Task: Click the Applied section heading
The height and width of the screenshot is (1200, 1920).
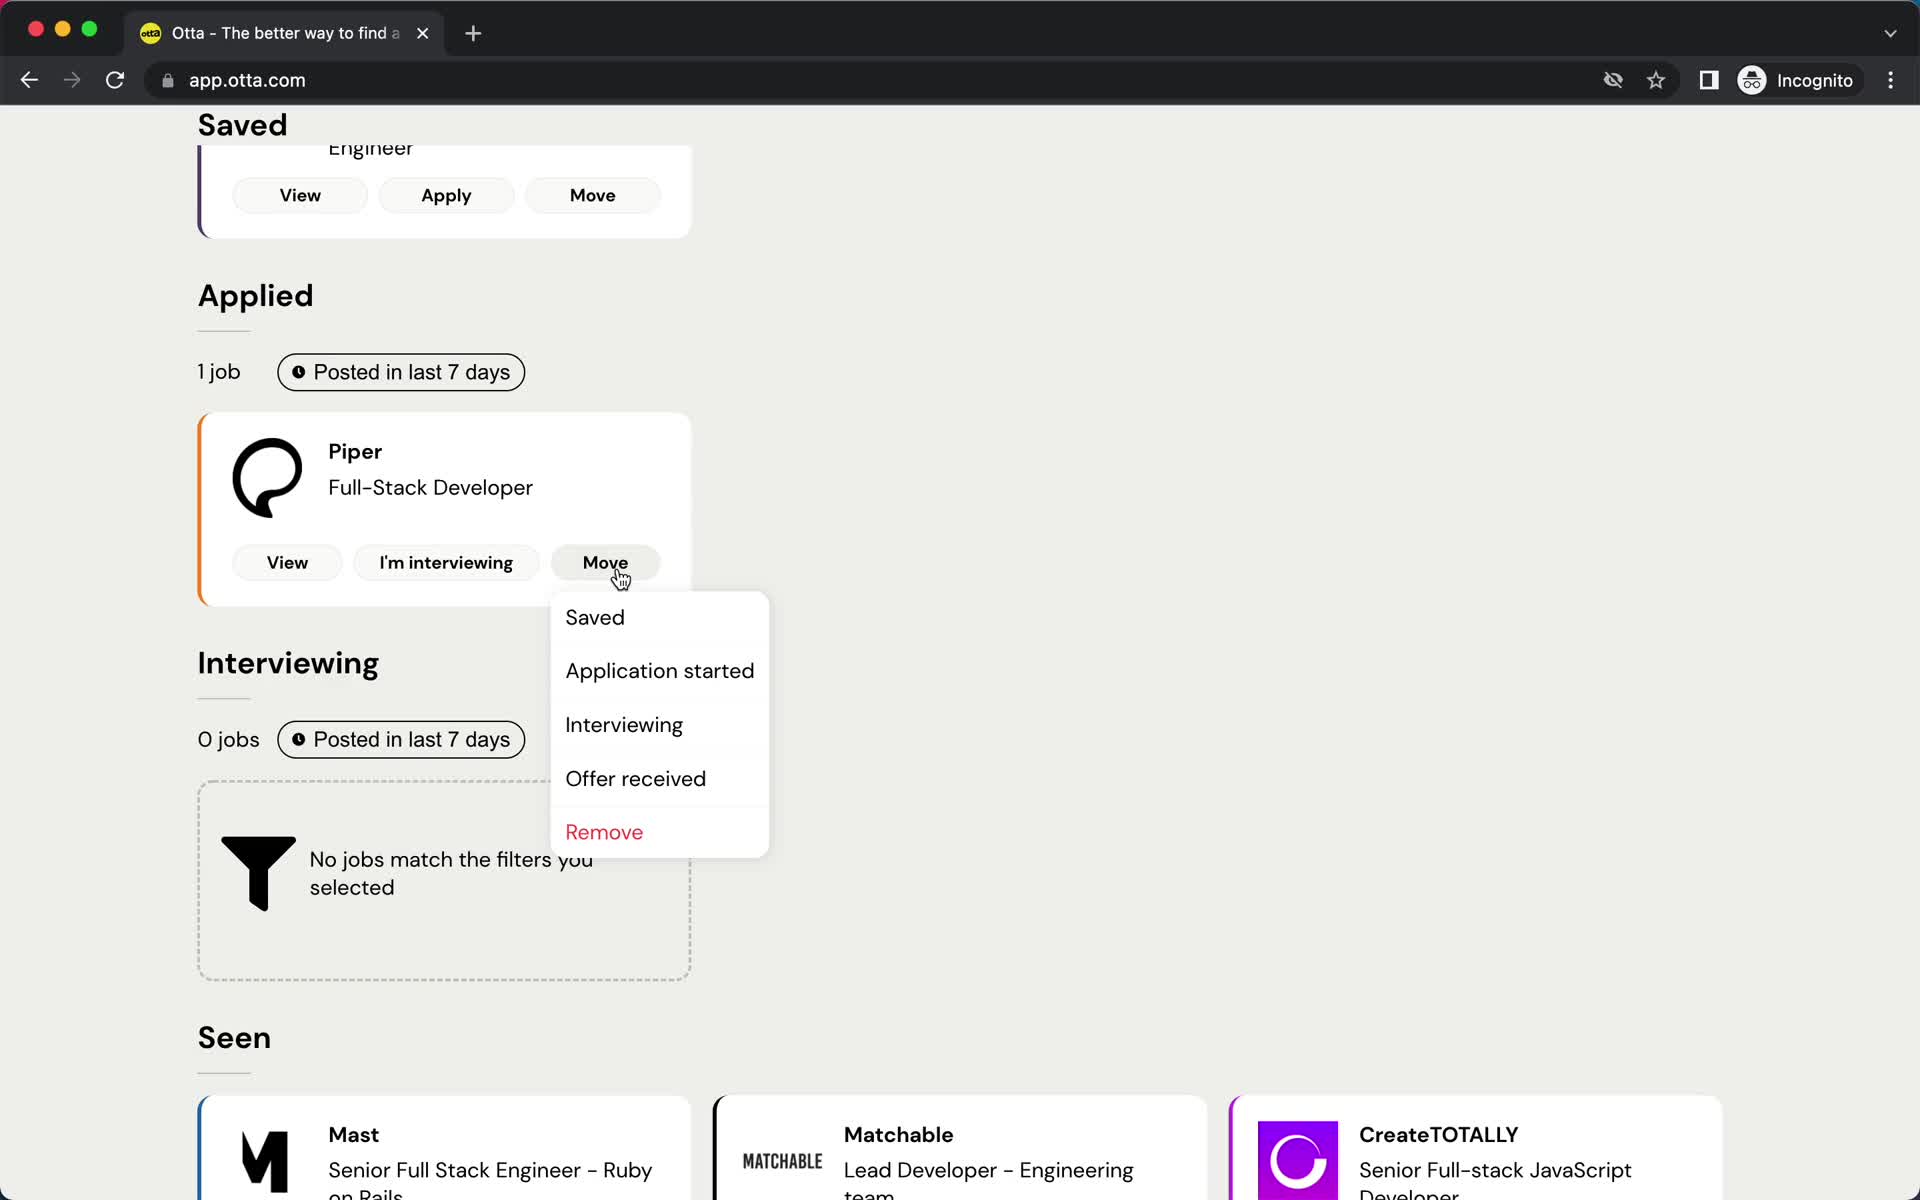Action: pyautogui.click(x=255, y=296)
